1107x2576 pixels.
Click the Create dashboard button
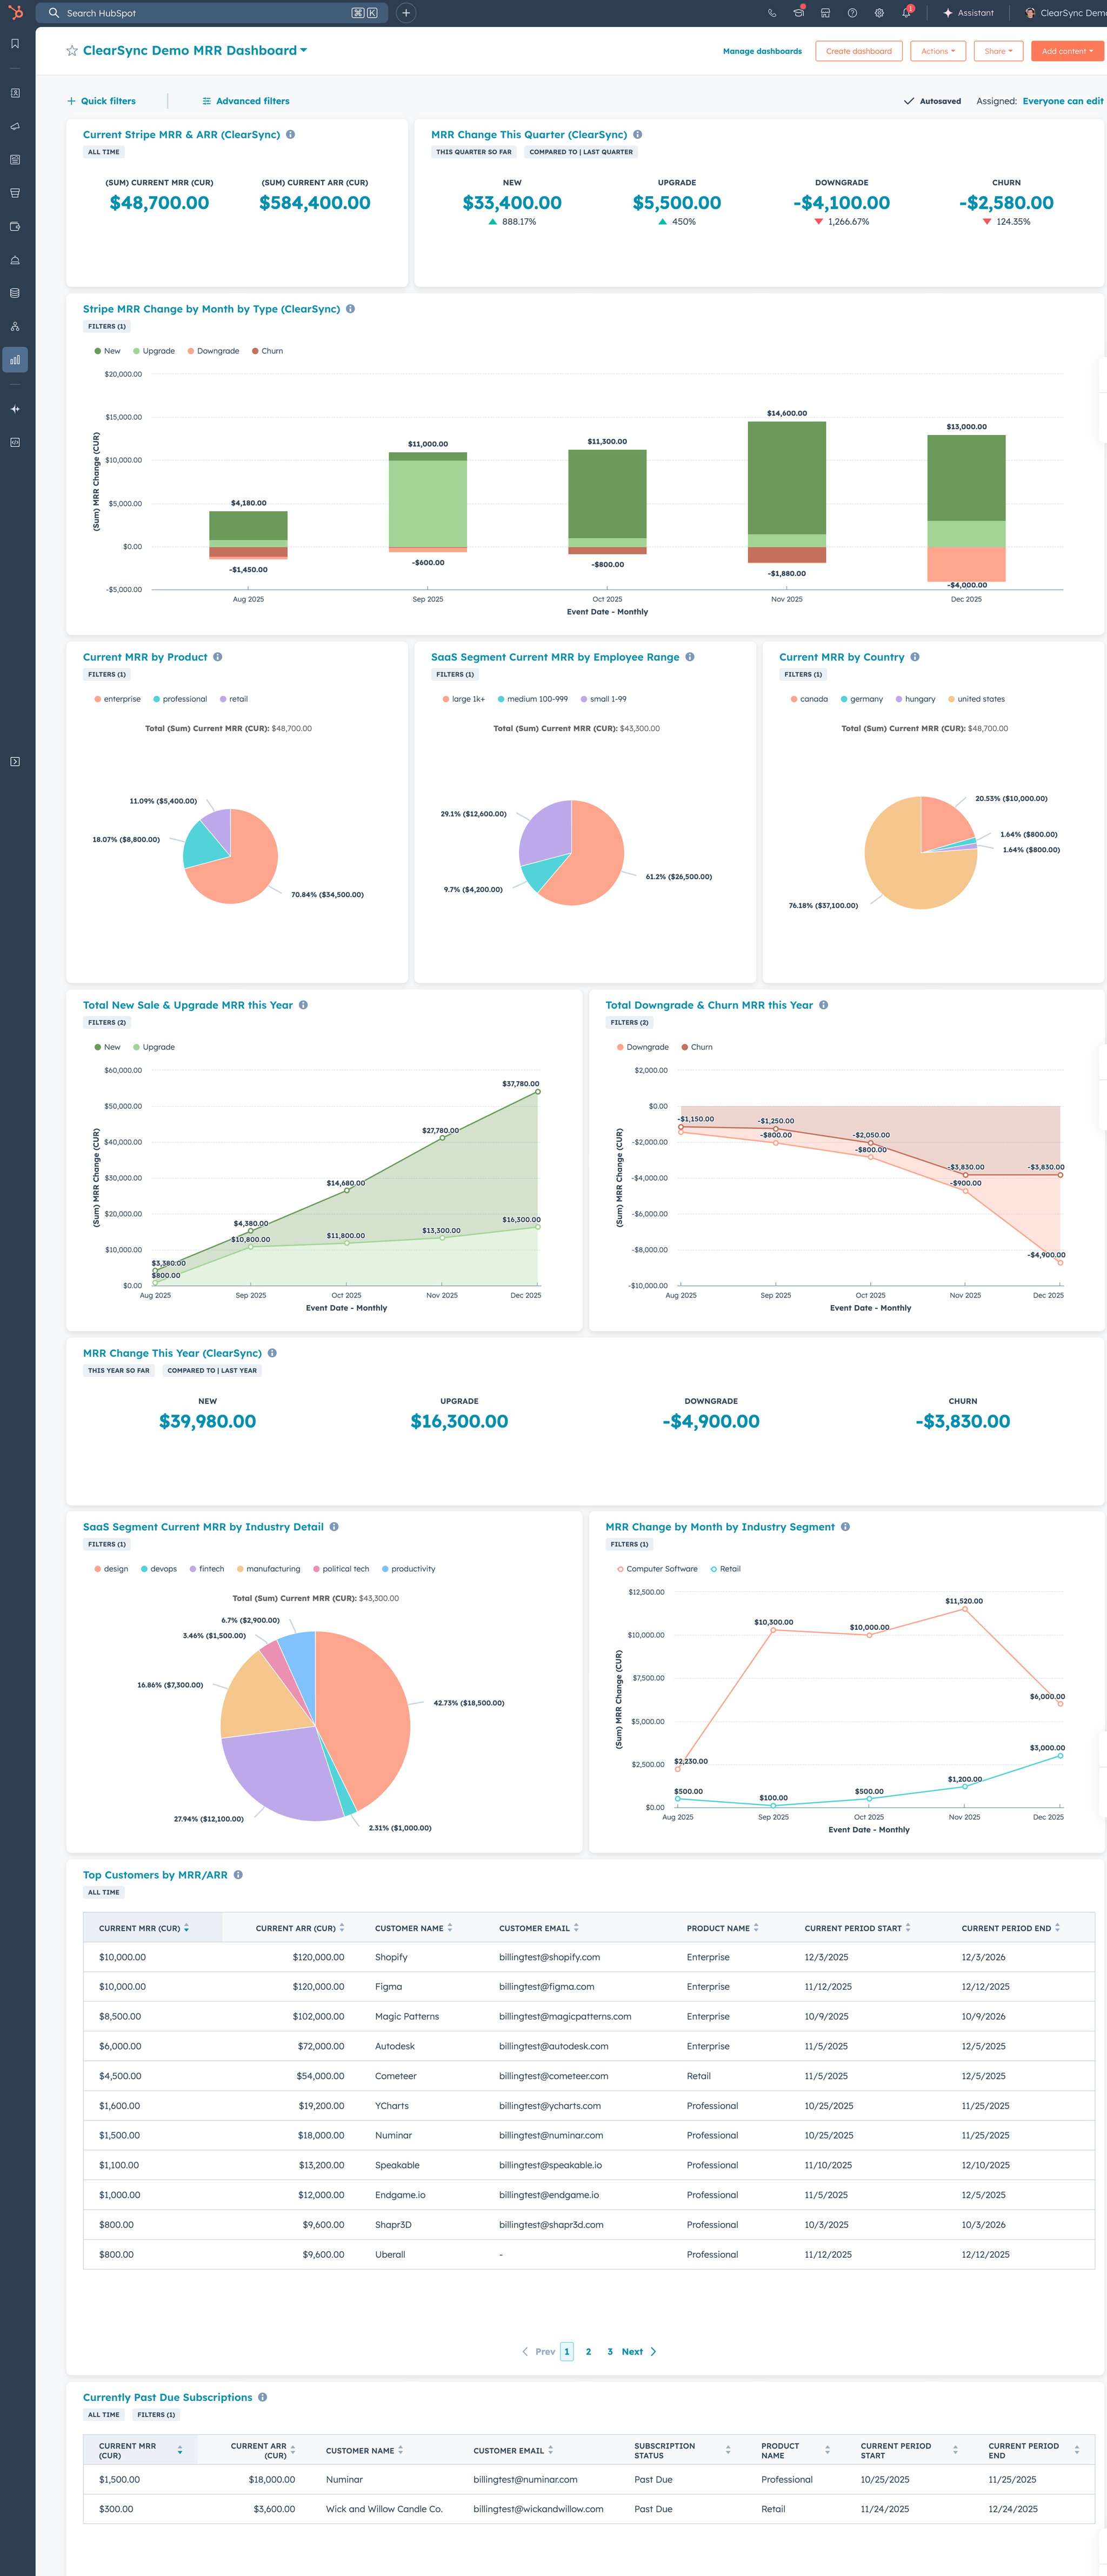click(858, 51)
